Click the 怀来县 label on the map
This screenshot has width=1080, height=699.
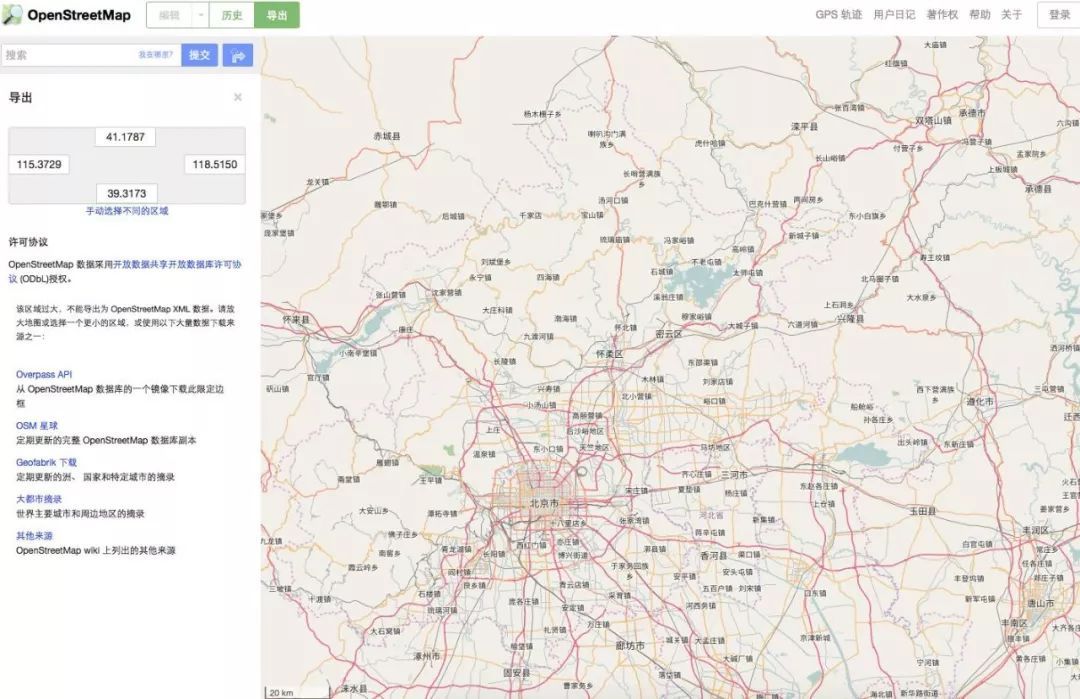coord(296,320)
